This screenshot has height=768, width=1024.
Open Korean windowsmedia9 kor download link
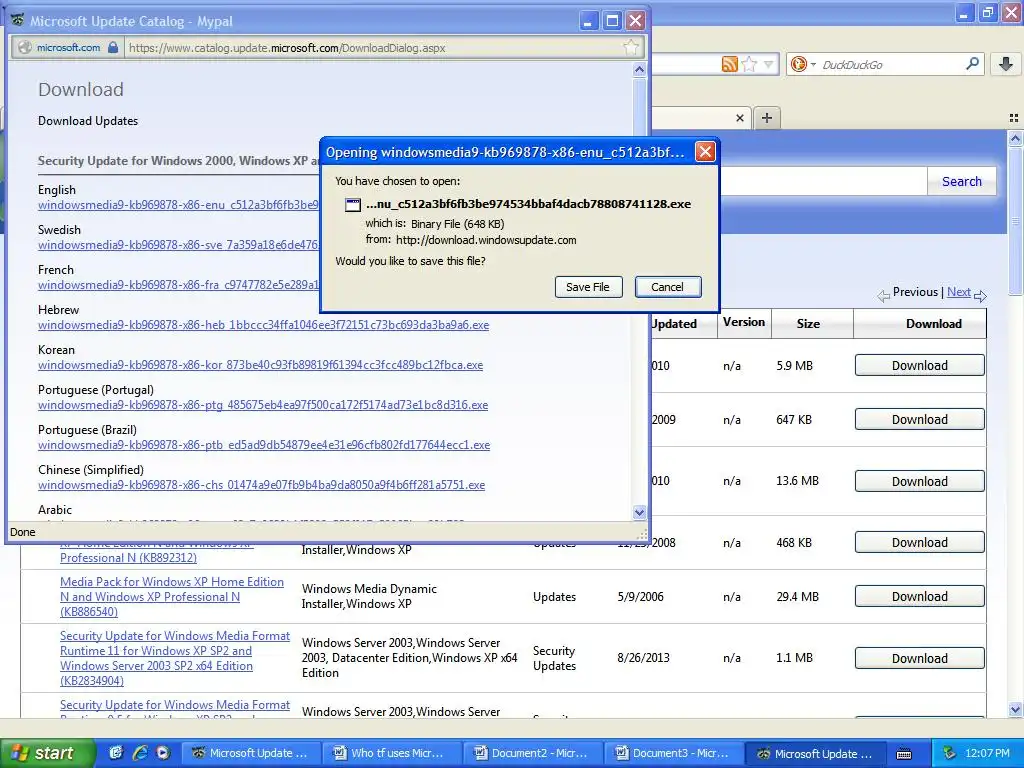click(261, 364)
